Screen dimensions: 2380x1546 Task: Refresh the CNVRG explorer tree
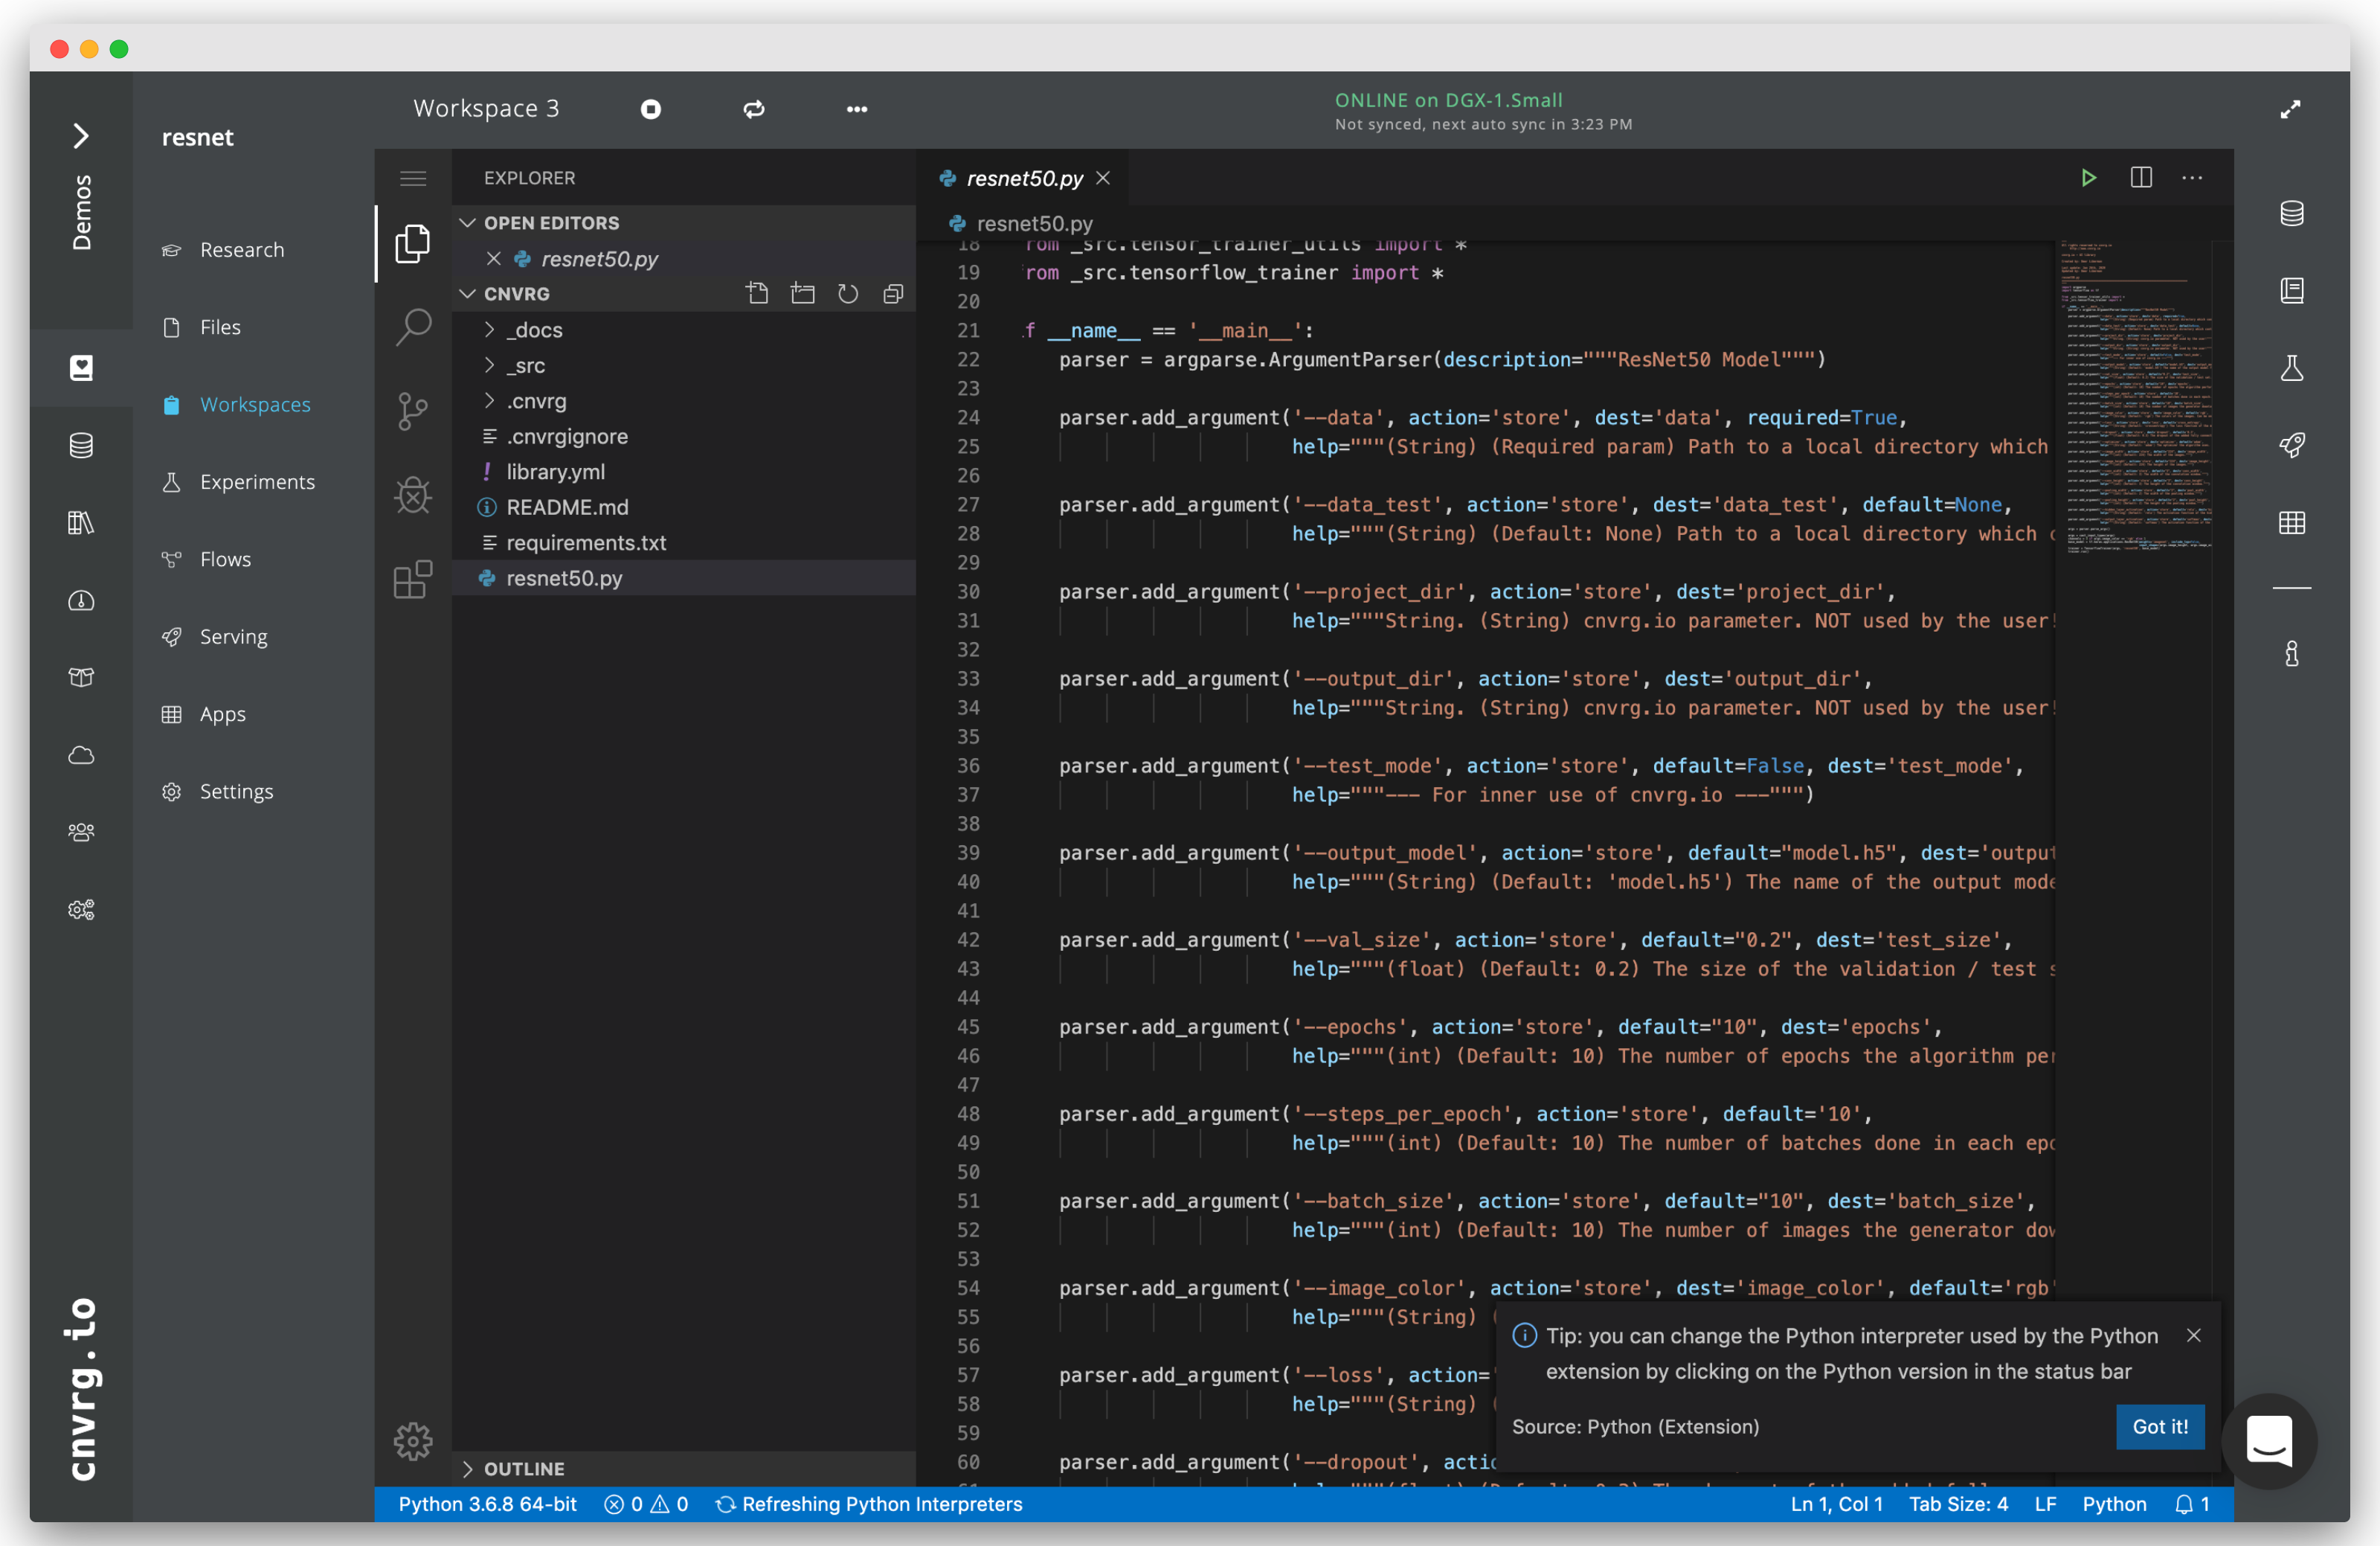(x=848, y=293)
